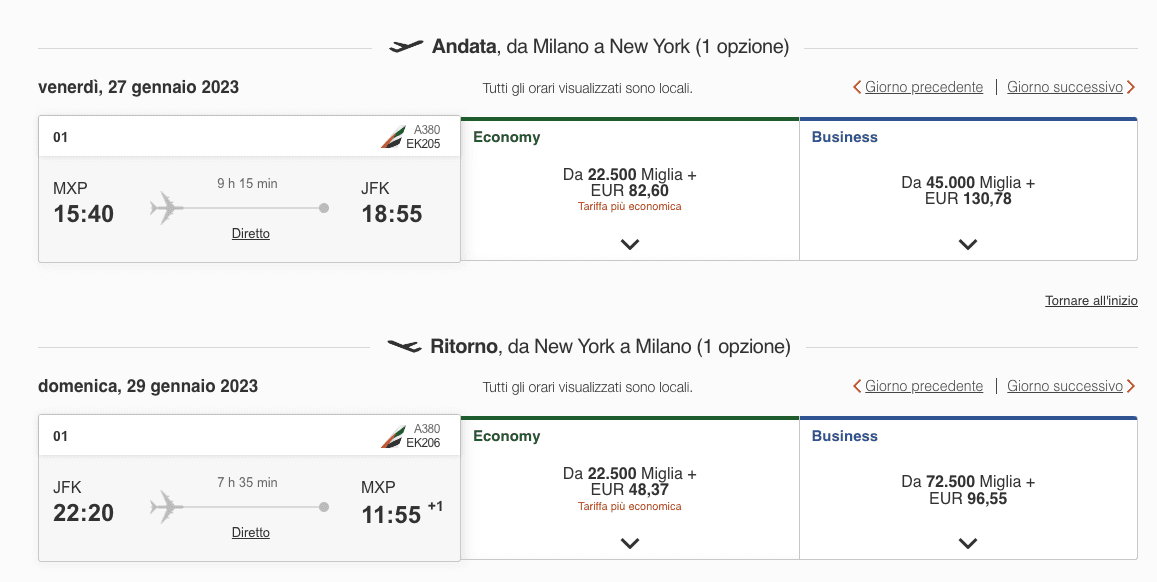Select the Business tab for the return flight

[844, 436]
